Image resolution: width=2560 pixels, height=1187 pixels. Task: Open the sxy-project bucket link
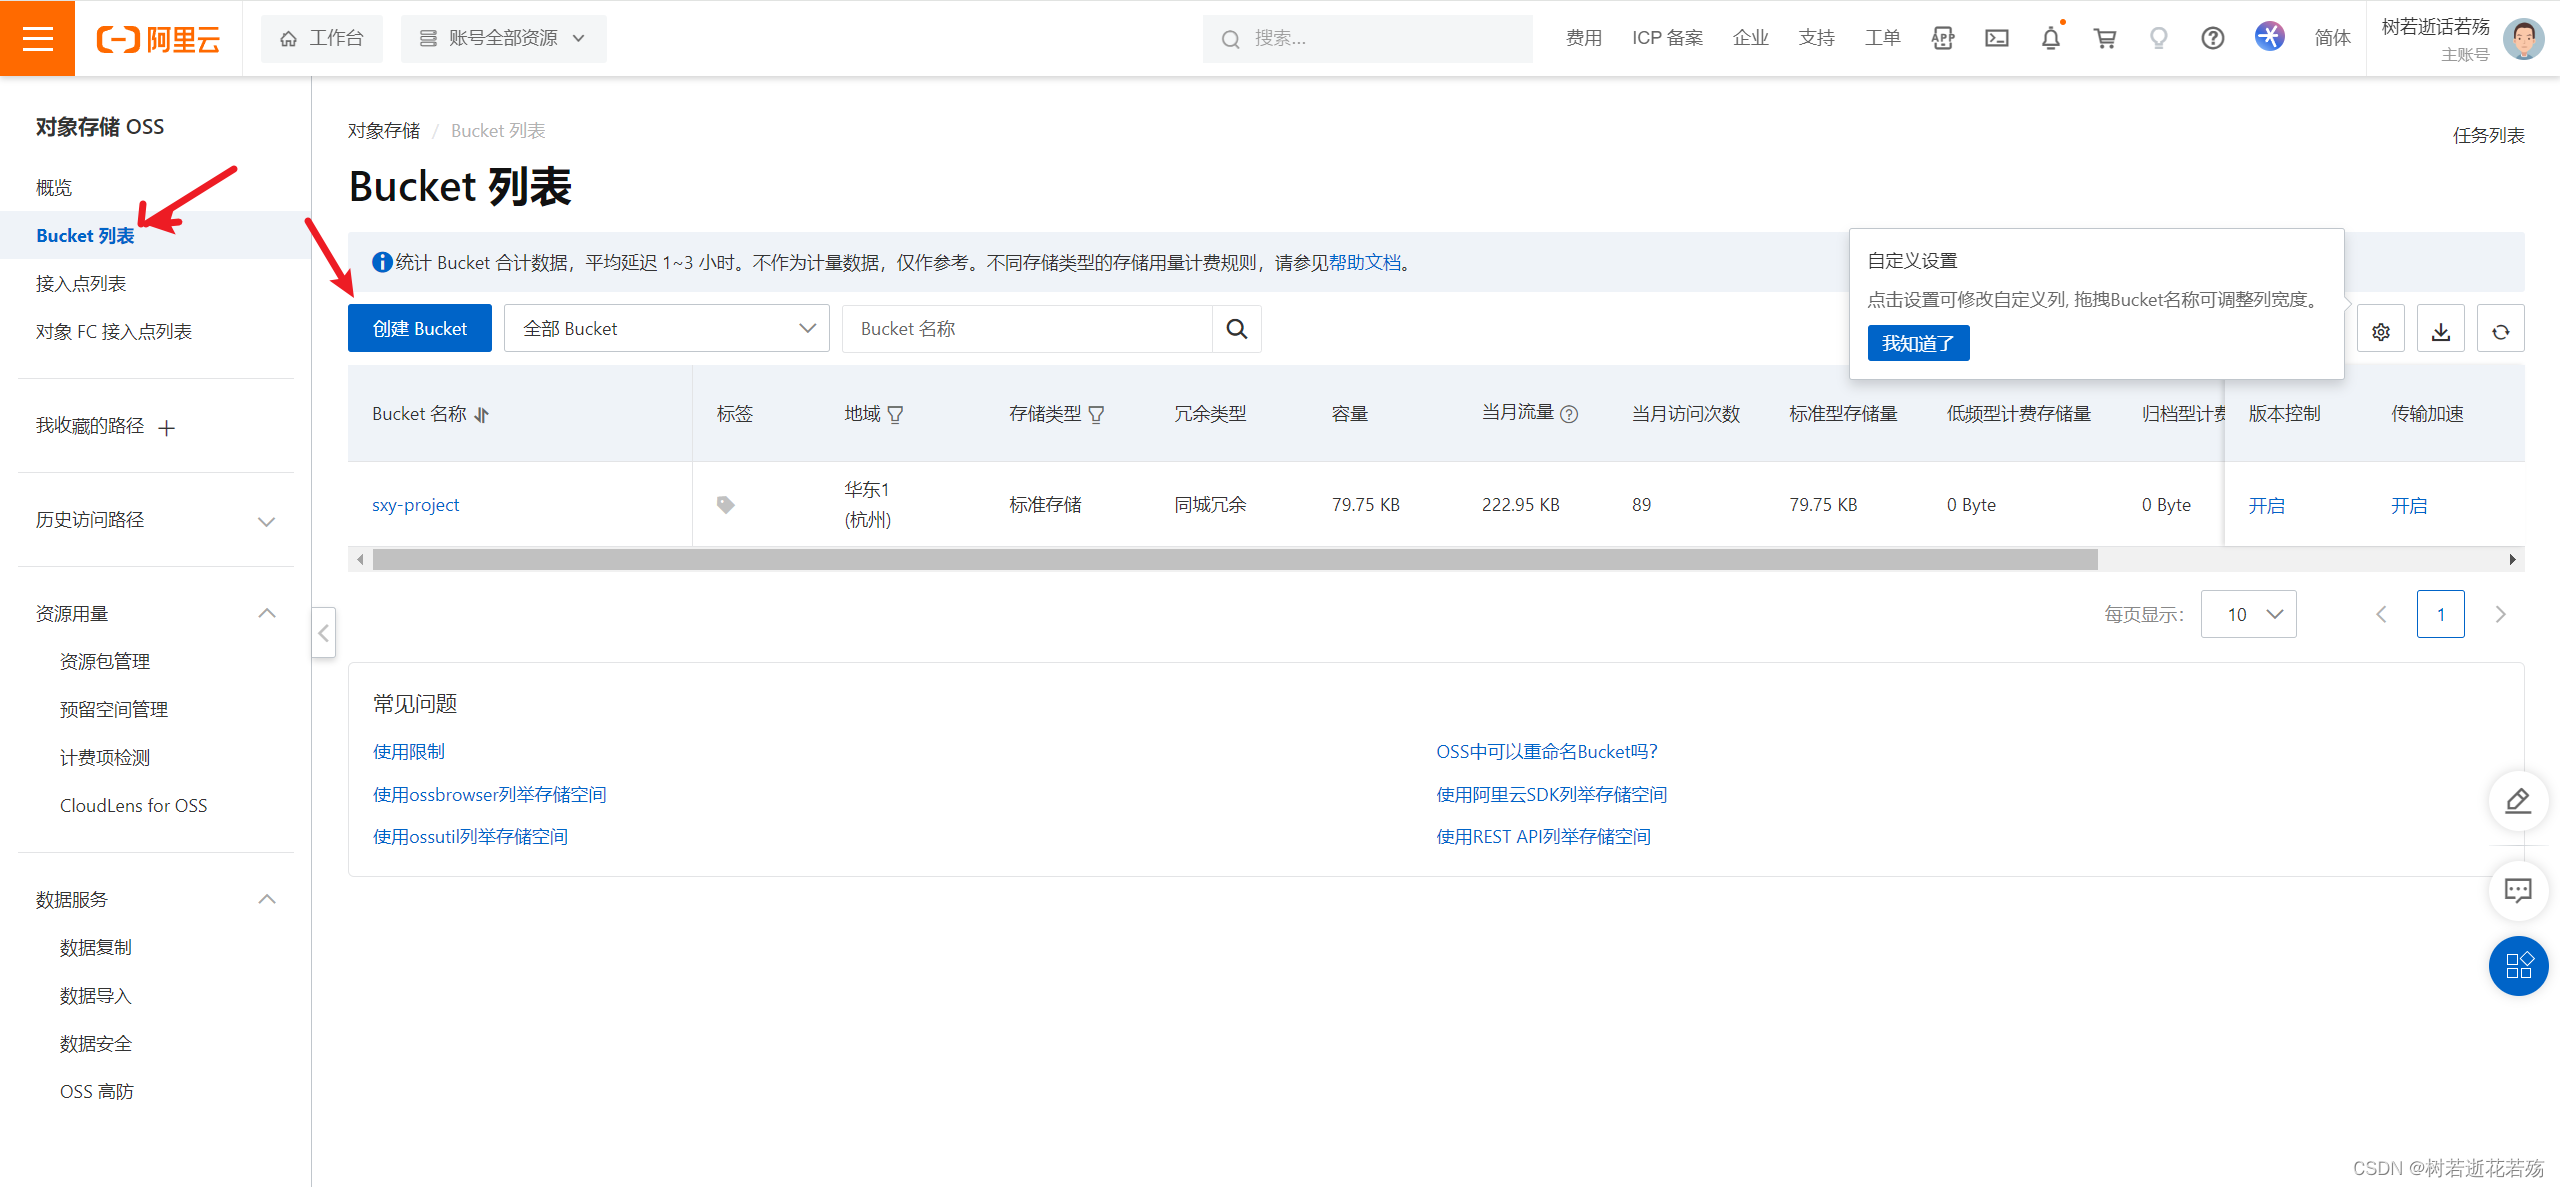(415, 505)
